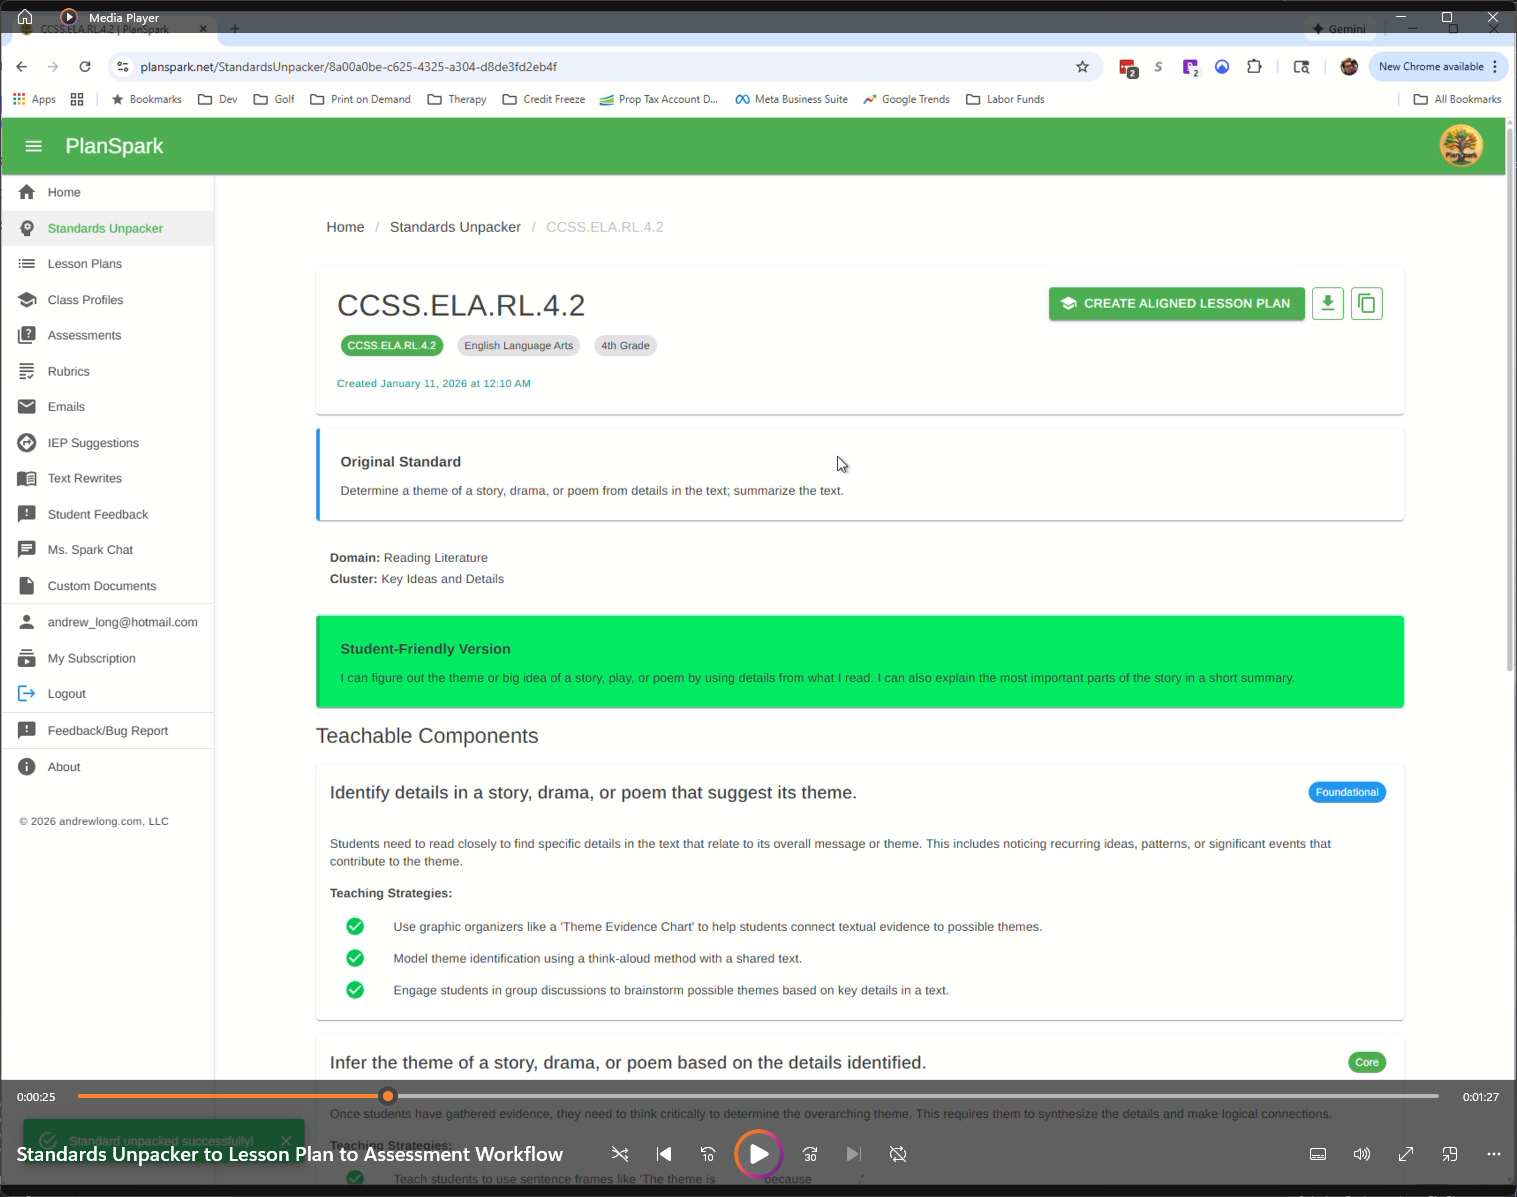Click the download icon next to Create Aligned Lesson Plan
The height and width of the screenshot is (1197, 1517).
pyautogui.click(x=1327, y=303)
